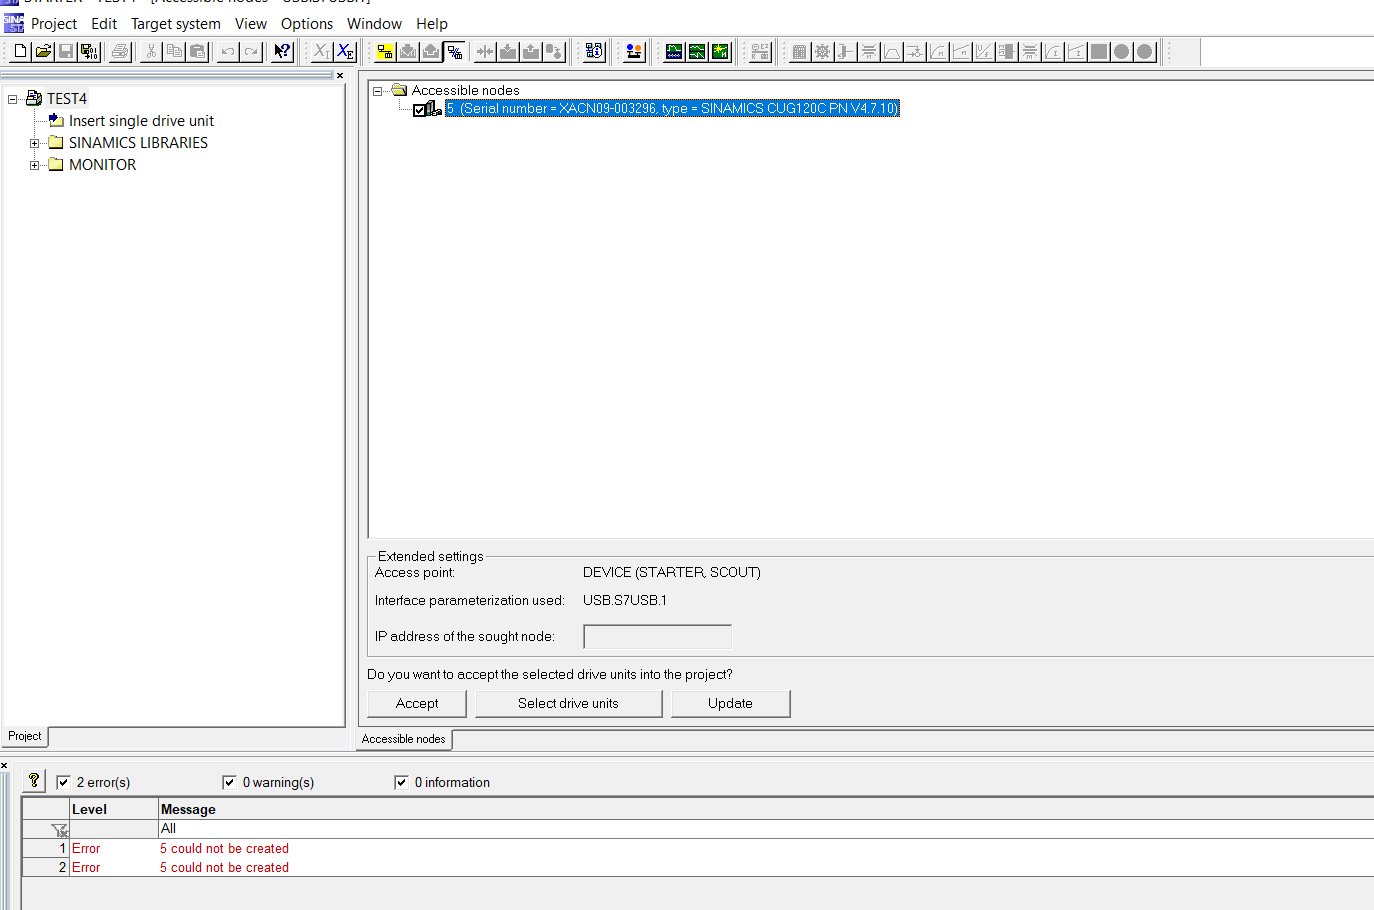Expand the SINAMICS LIBRARIES folder
Image resolution: width=1374 pixels, height=910 pixels.
click(x=34, y=143)
